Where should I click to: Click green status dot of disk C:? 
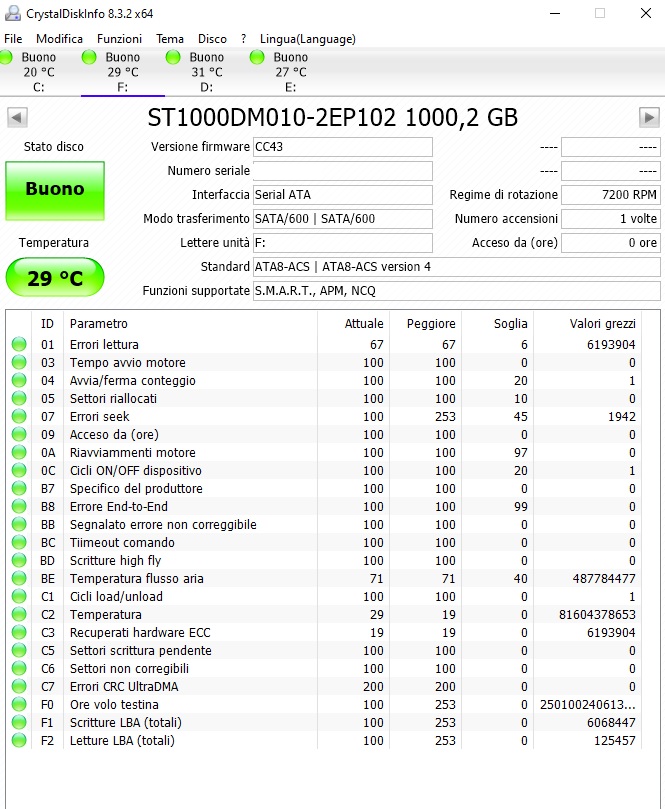[x=6, y=57]
